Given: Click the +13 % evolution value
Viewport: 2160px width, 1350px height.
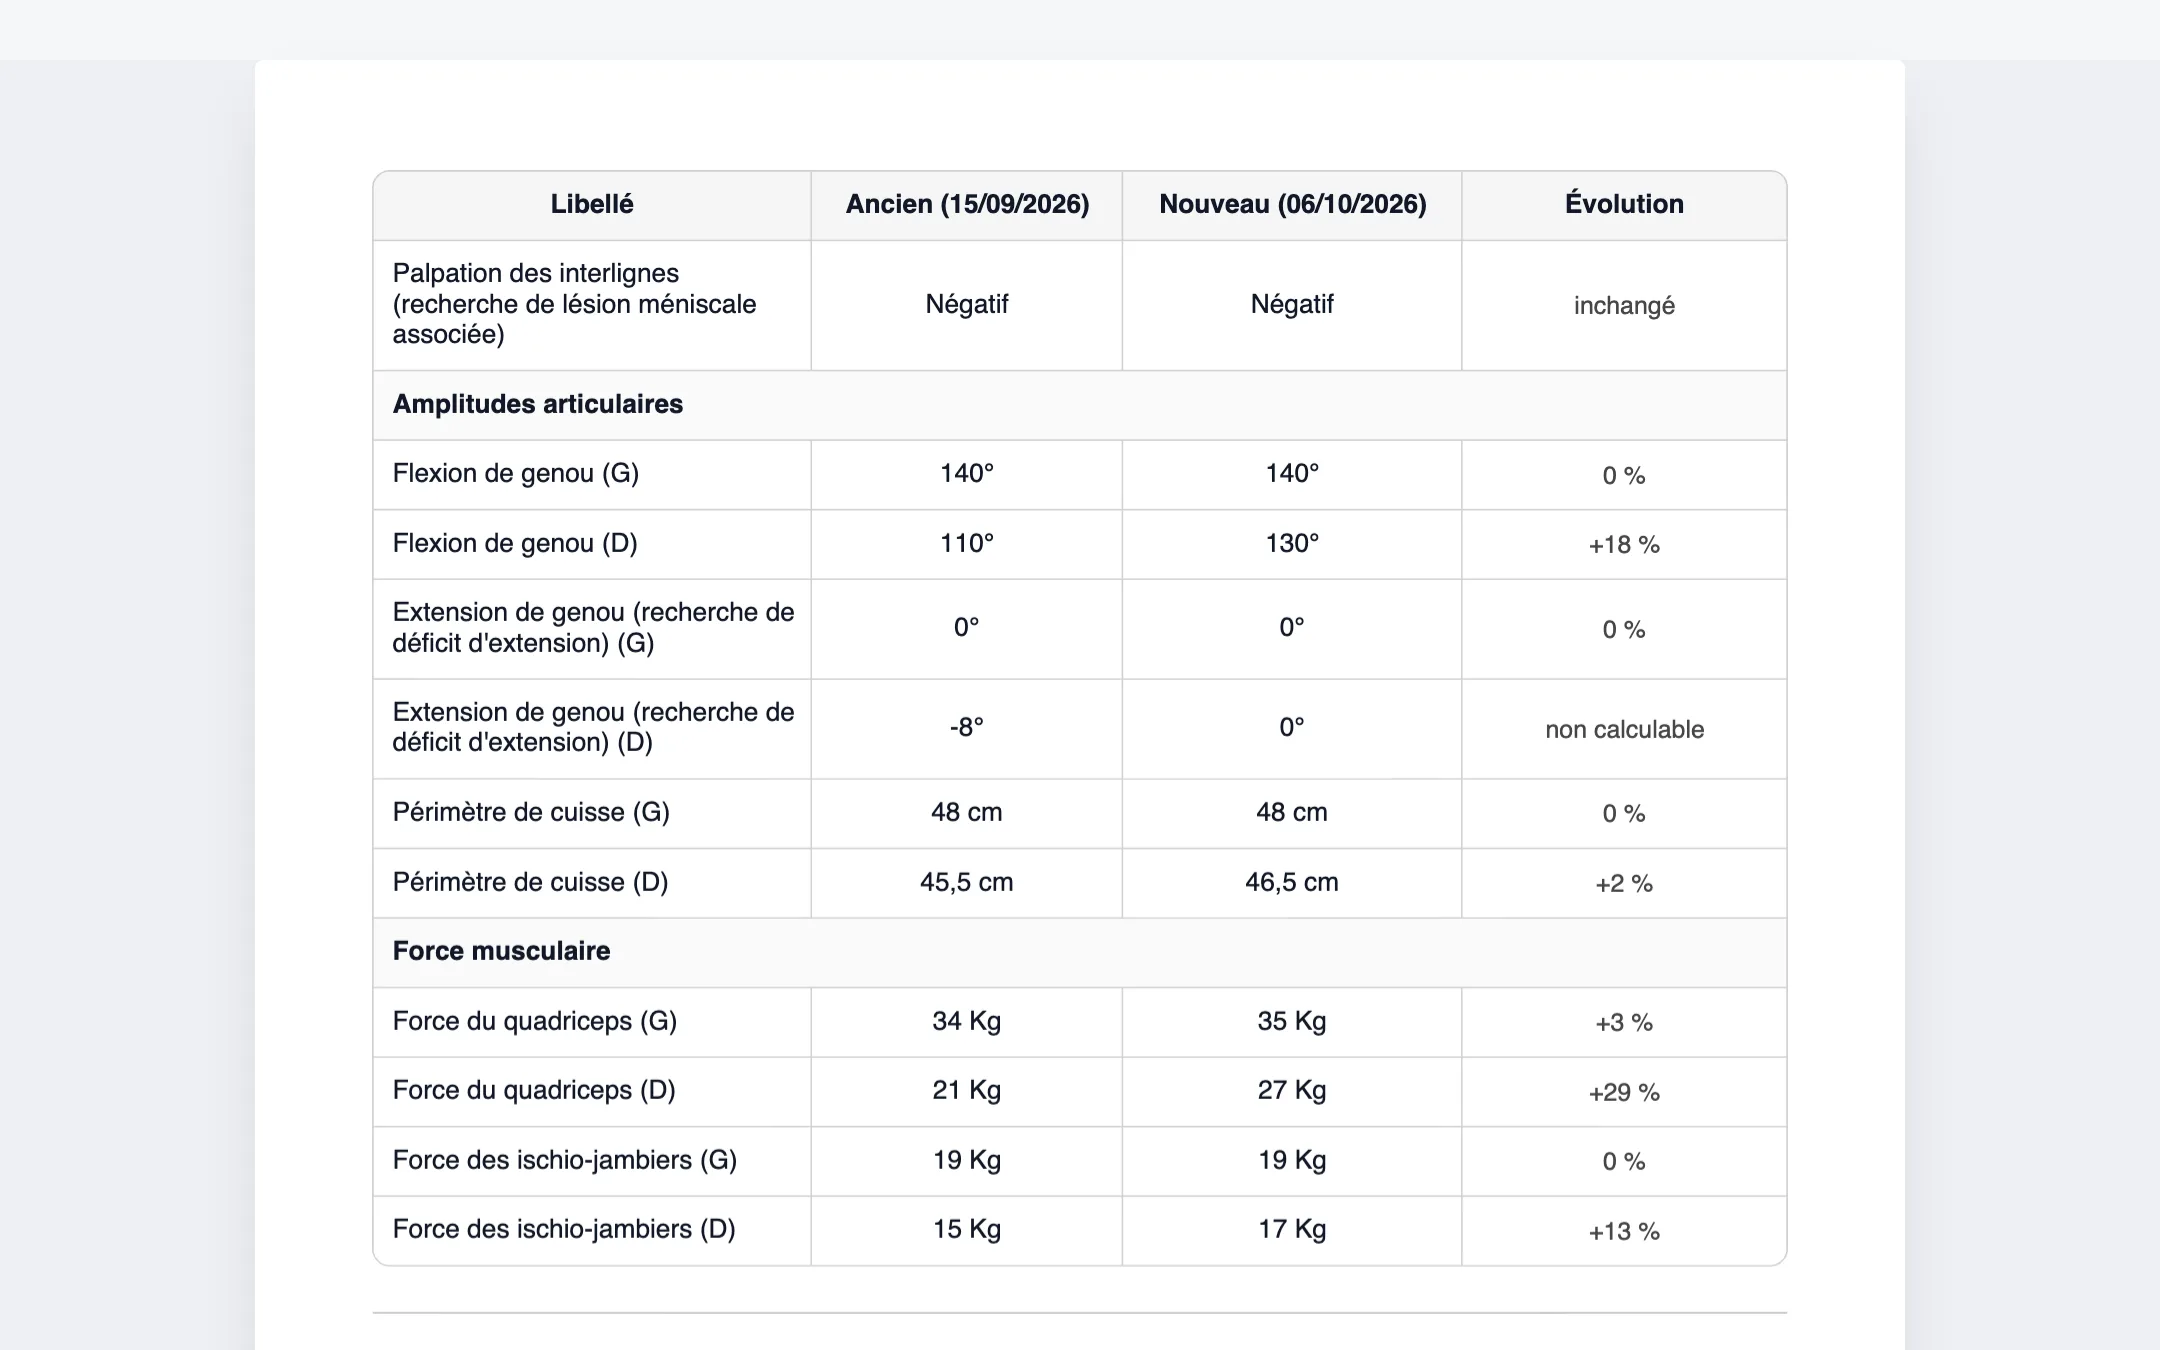Looking at the screenshot, I should pos(1624,1232).
